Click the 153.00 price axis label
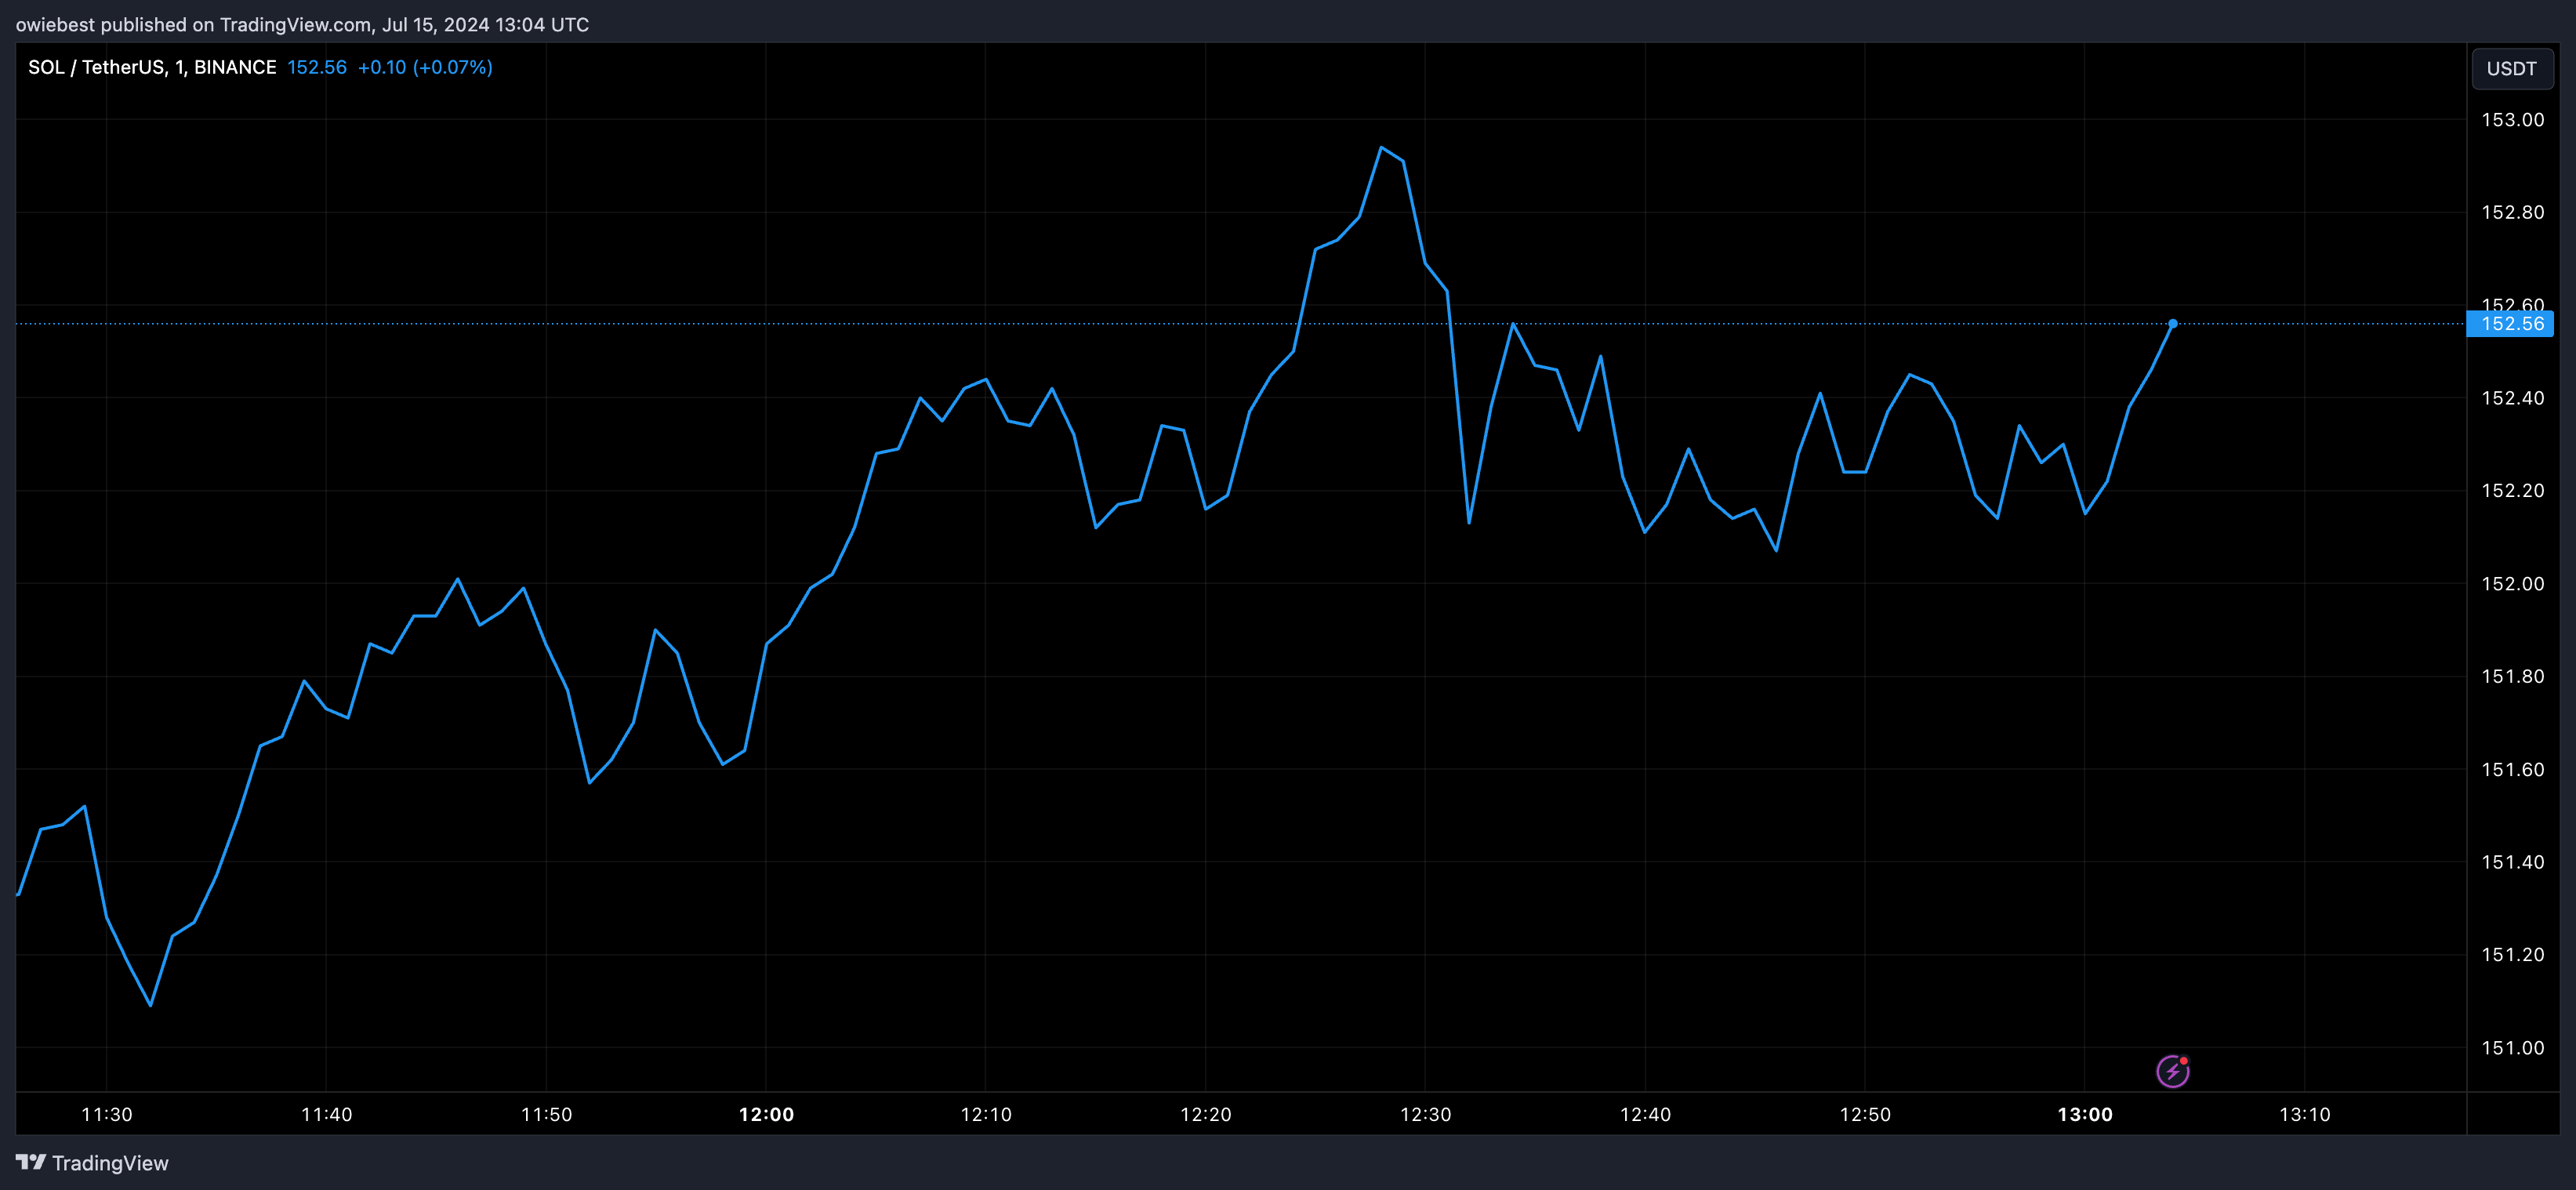The height and width of the screenshot is (1190, 2576). (2512, 120)
